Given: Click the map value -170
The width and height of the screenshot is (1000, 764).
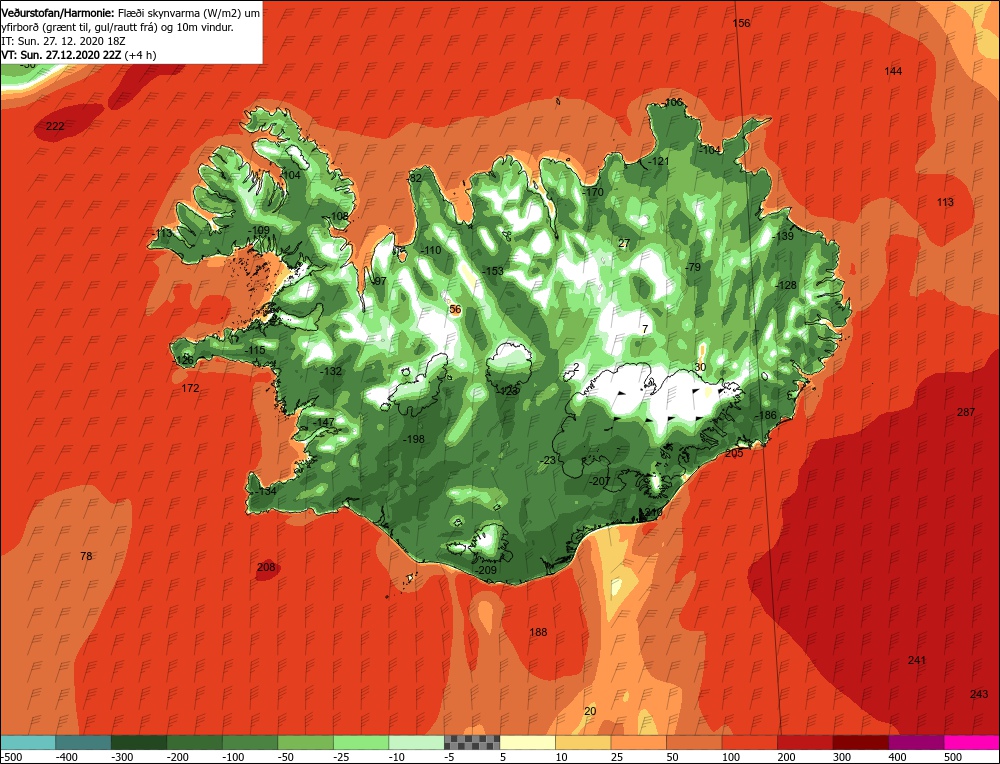Looking at the screenshot, I should pyautogui.click(x=592, y=192).
